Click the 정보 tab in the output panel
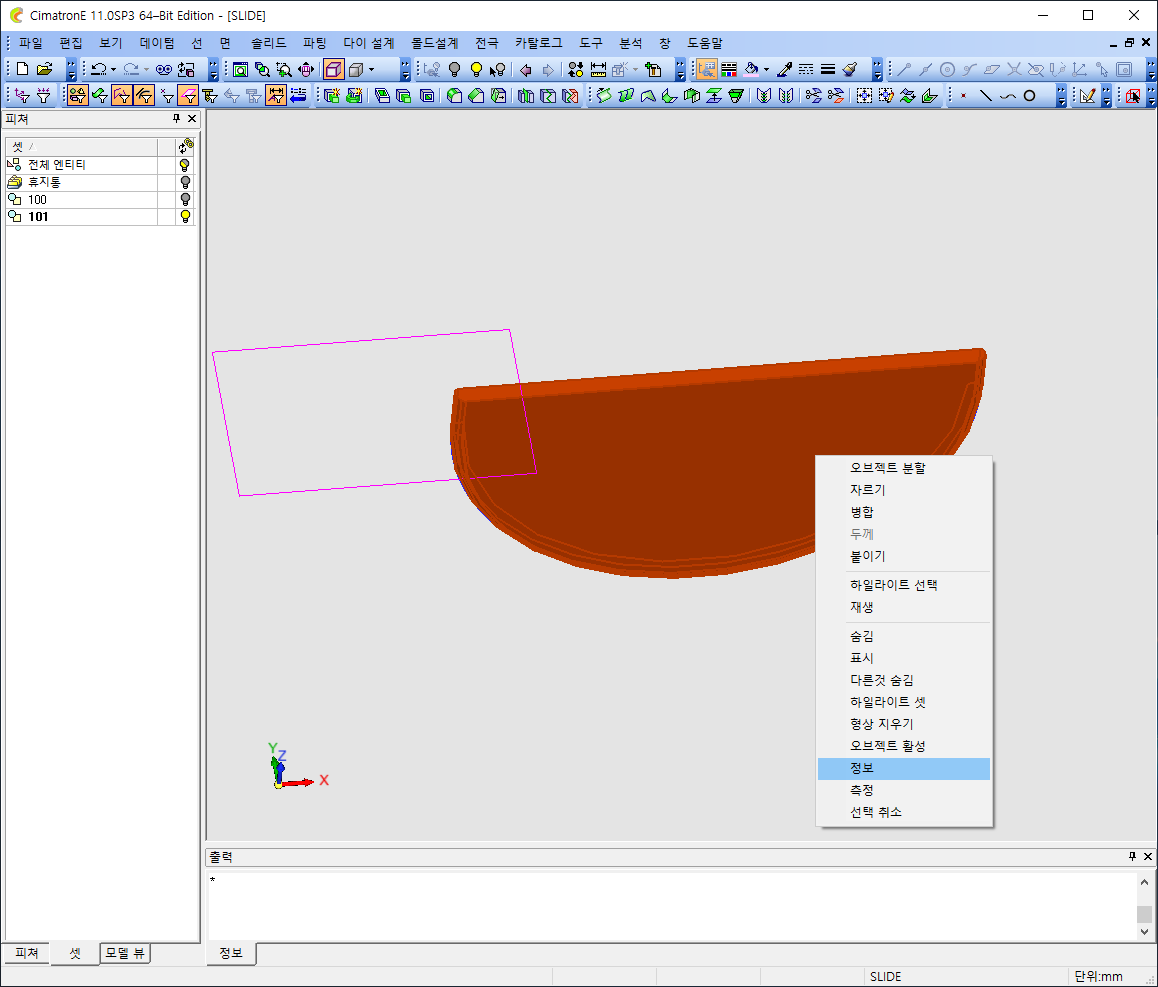This screenshot has height=987, width=1158. (x=230, y=953)
